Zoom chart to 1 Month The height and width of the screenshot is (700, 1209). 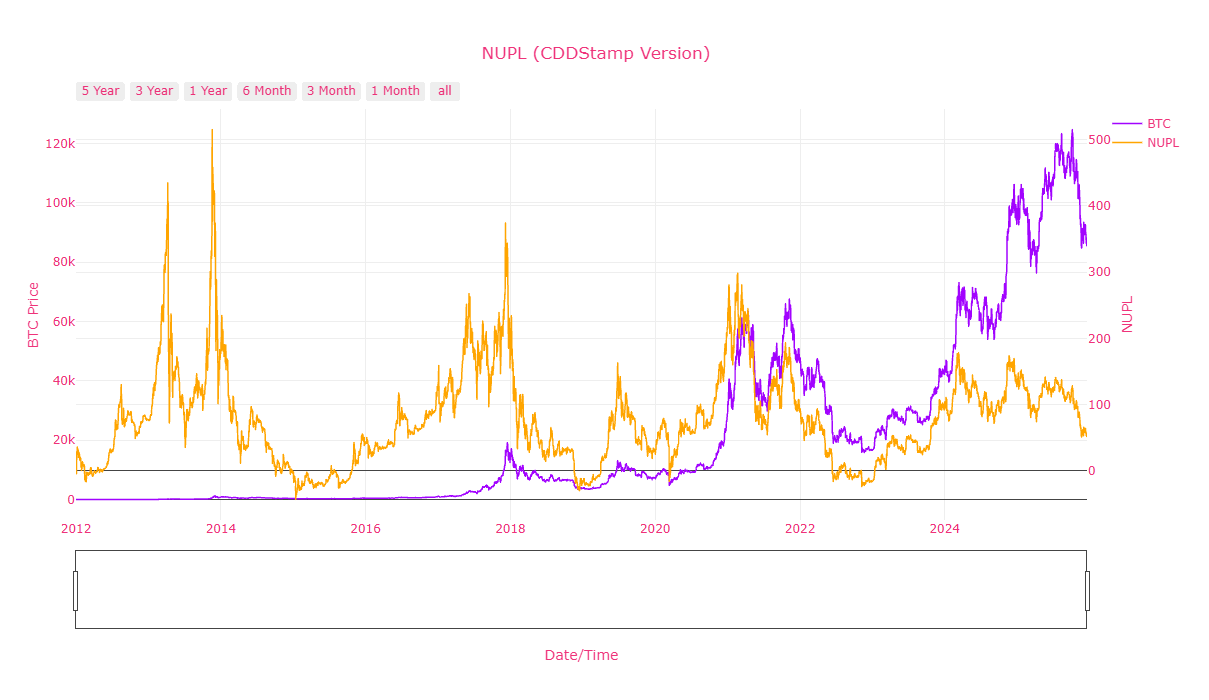coord(395,91)
